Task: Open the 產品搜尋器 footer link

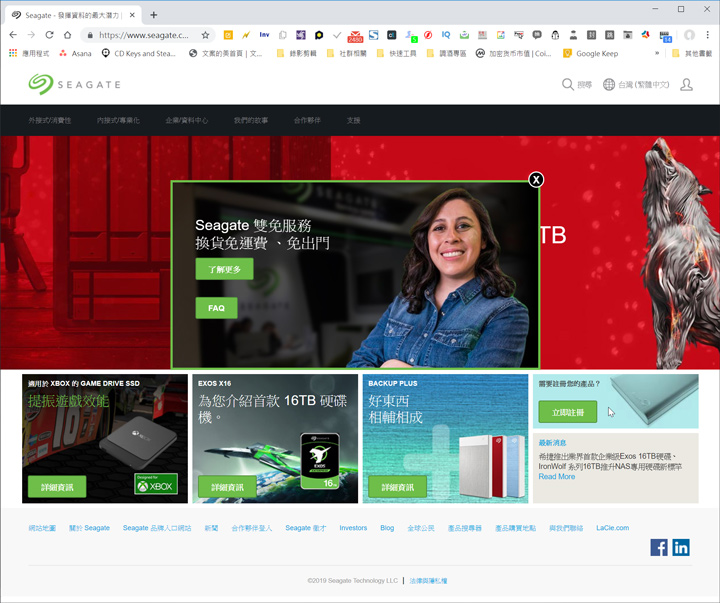Action: click(465, 528)
